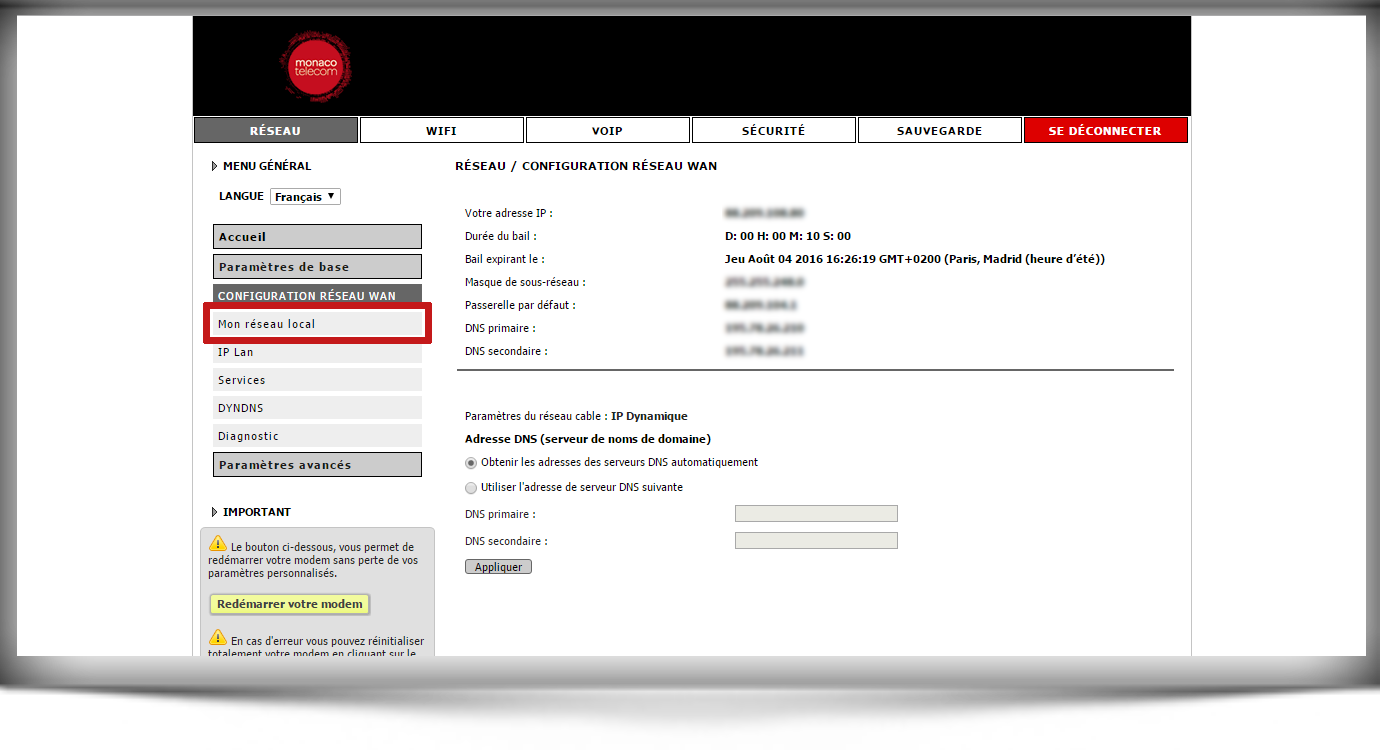Open the Services page
The height and width of the screenshot is (750, 1380).
pyautogui.click(x=317, y=380)
